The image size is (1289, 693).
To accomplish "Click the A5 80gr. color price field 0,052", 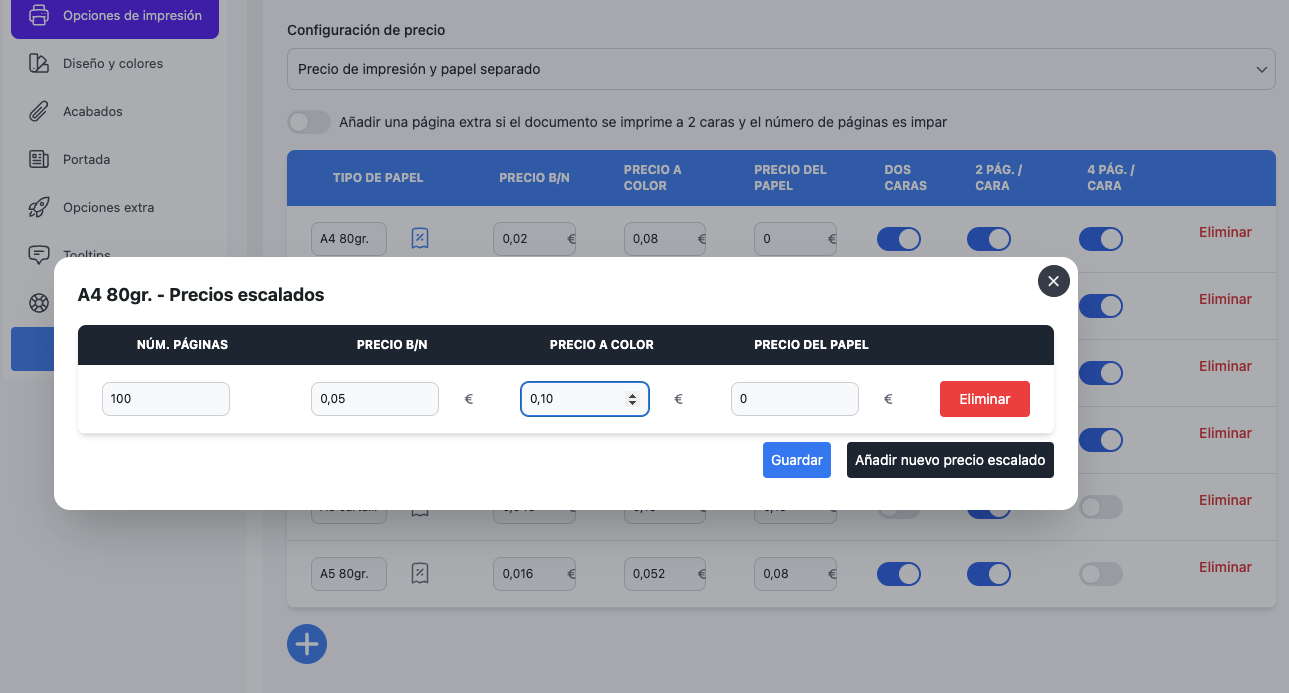I will (x=665, y=574).
